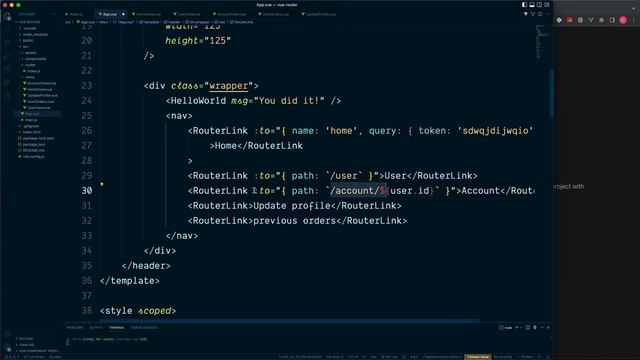Click the Split Editor Right icon

[540, 14]
